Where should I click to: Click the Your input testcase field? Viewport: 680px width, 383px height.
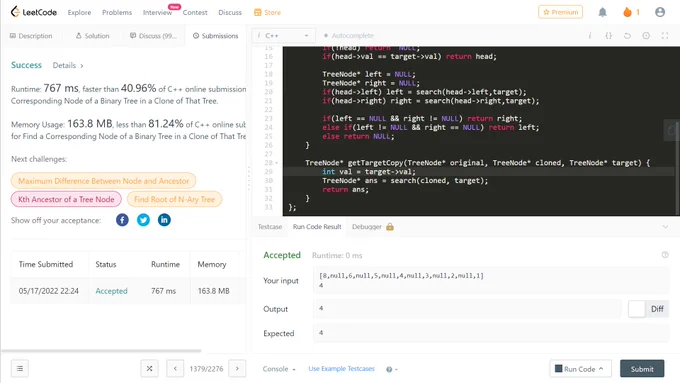[x=491, y=280]
